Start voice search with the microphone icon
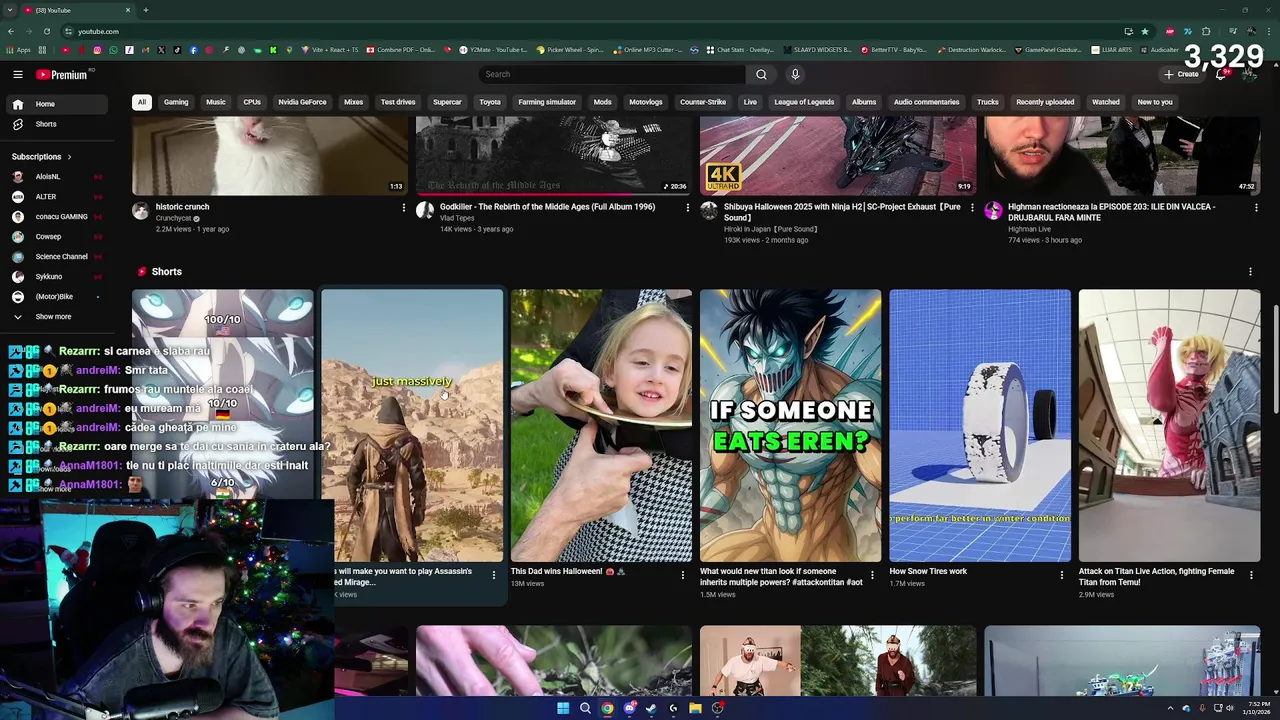Screen dimensions: 1280x720 (x=795, y=74)
